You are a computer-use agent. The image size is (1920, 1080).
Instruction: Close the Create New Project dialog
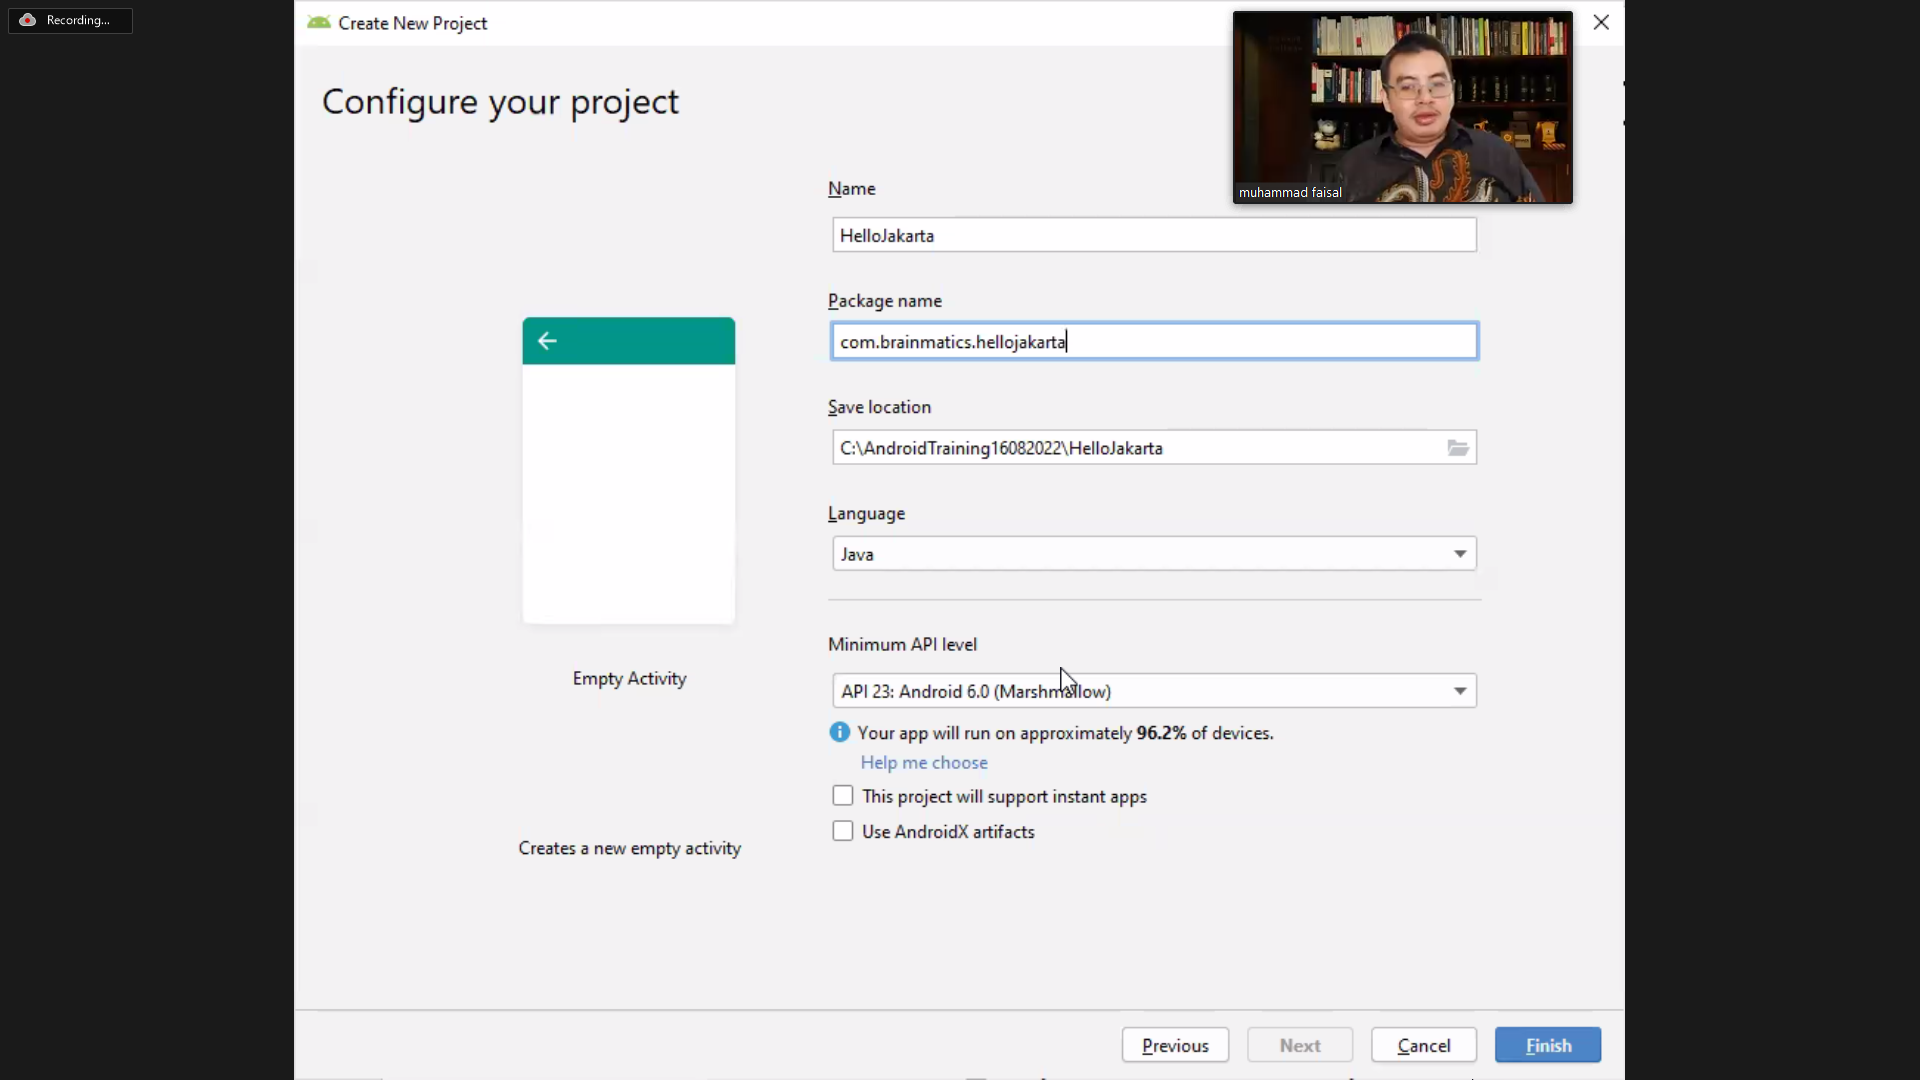tap(1600, 22)
